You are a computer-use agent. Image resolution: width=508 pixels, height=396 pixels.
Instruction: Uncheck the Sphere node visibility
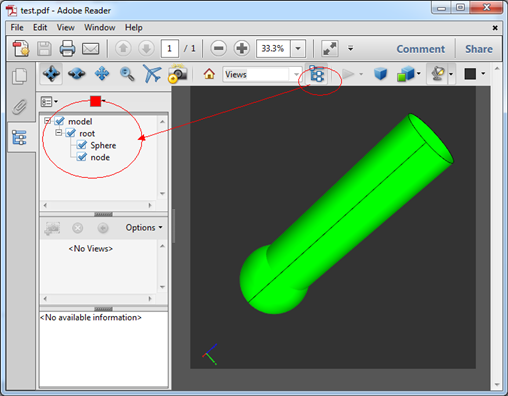click(82, 145)
